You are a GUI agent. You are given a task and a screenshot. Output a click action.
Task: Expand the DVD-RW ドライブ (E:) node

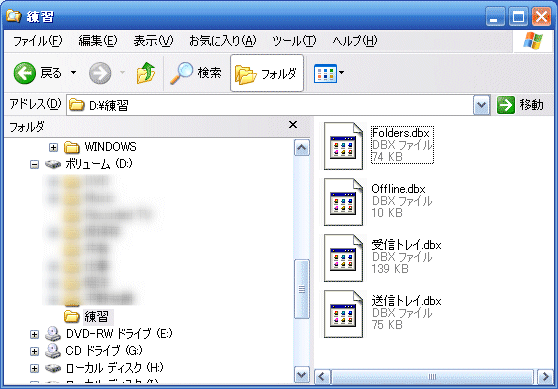click(x=34, y=334)
